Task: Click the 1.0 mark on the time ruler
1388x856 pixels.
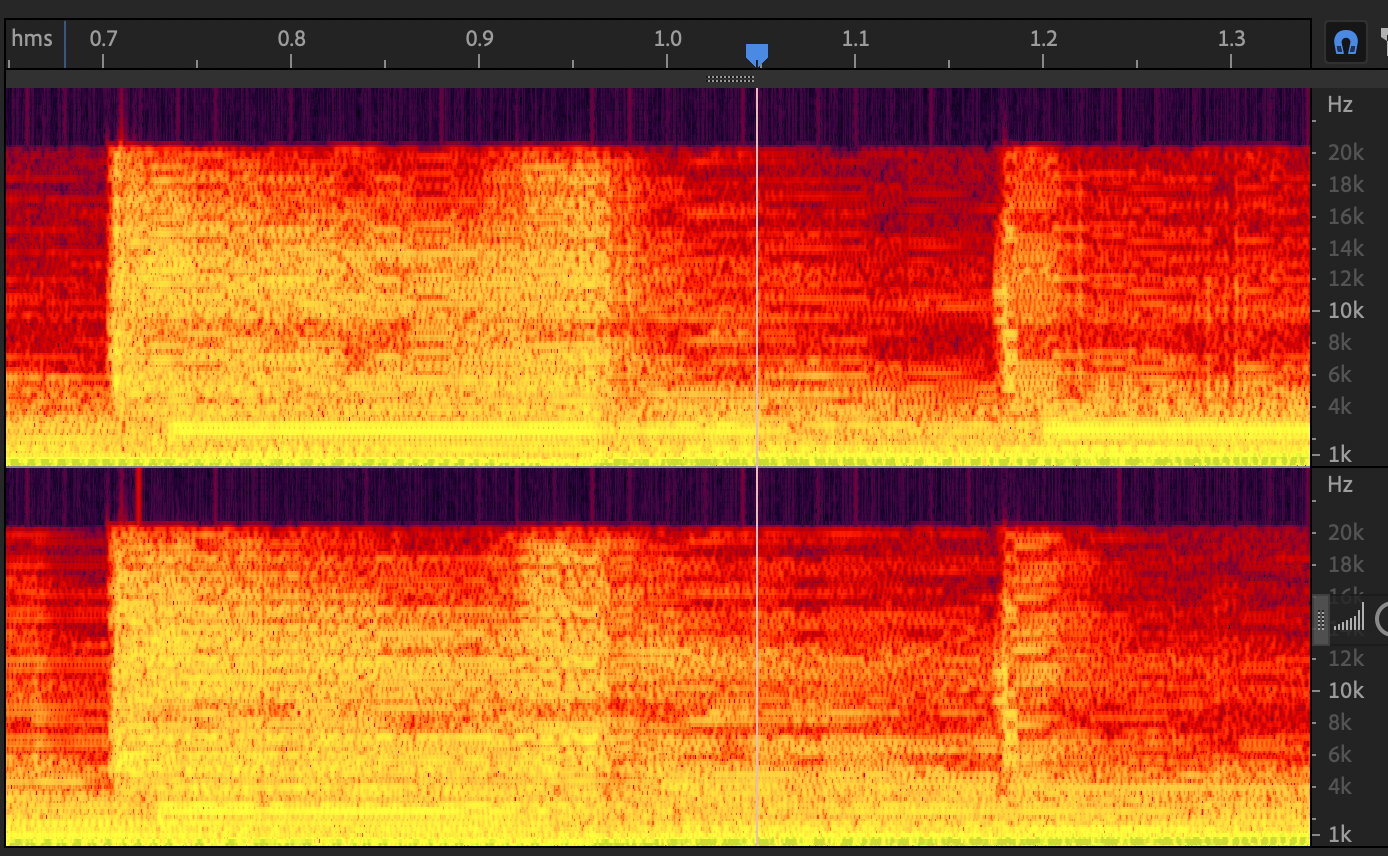Action: click(x=667, y=39)
